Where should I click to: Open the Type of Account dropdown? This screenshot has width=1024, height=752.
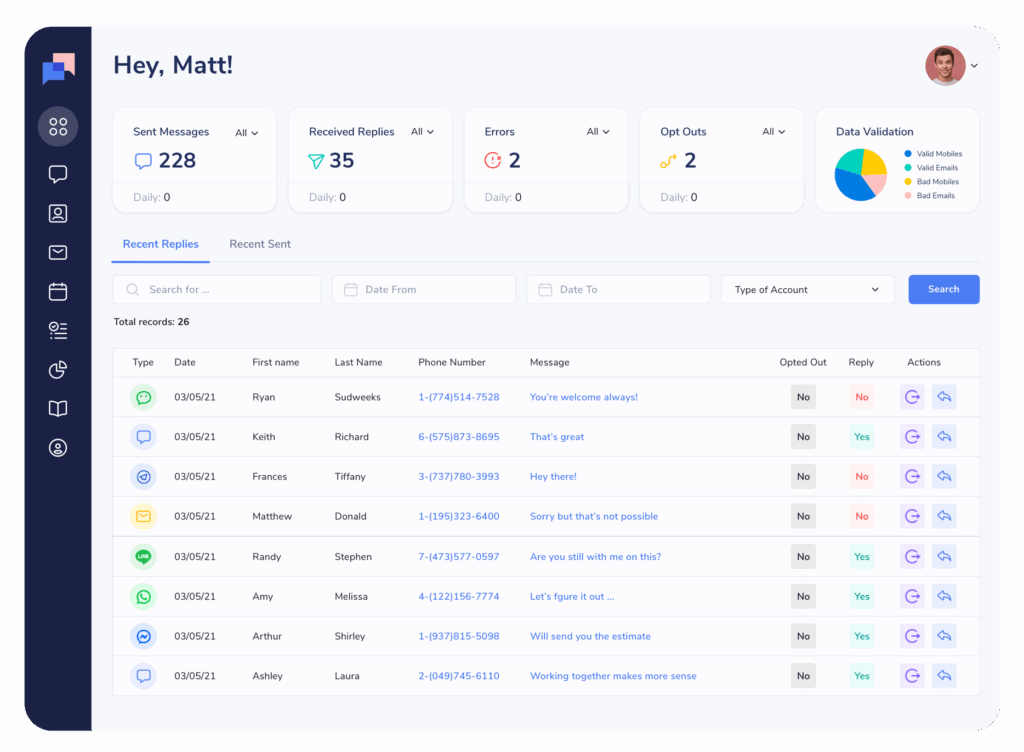(807, 290)
